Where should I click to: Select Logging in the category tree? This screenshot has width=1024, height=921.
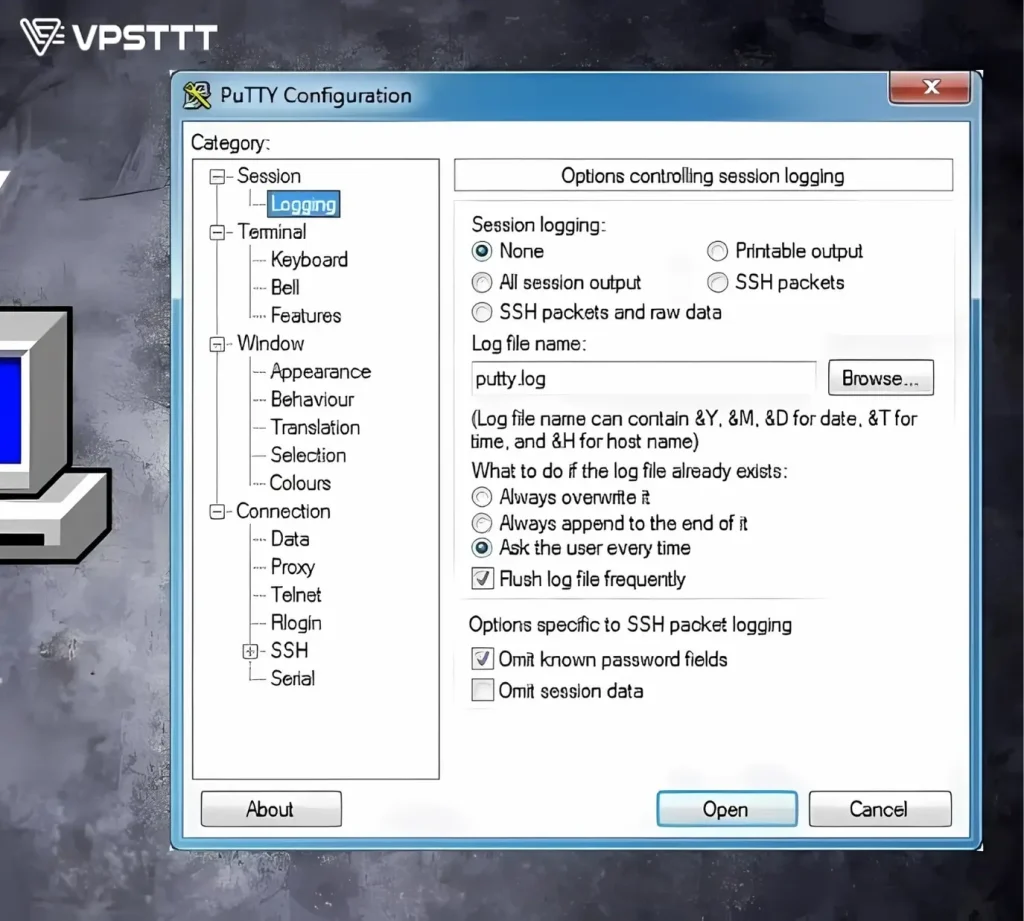pyautogui.click(x=304, y=204)
